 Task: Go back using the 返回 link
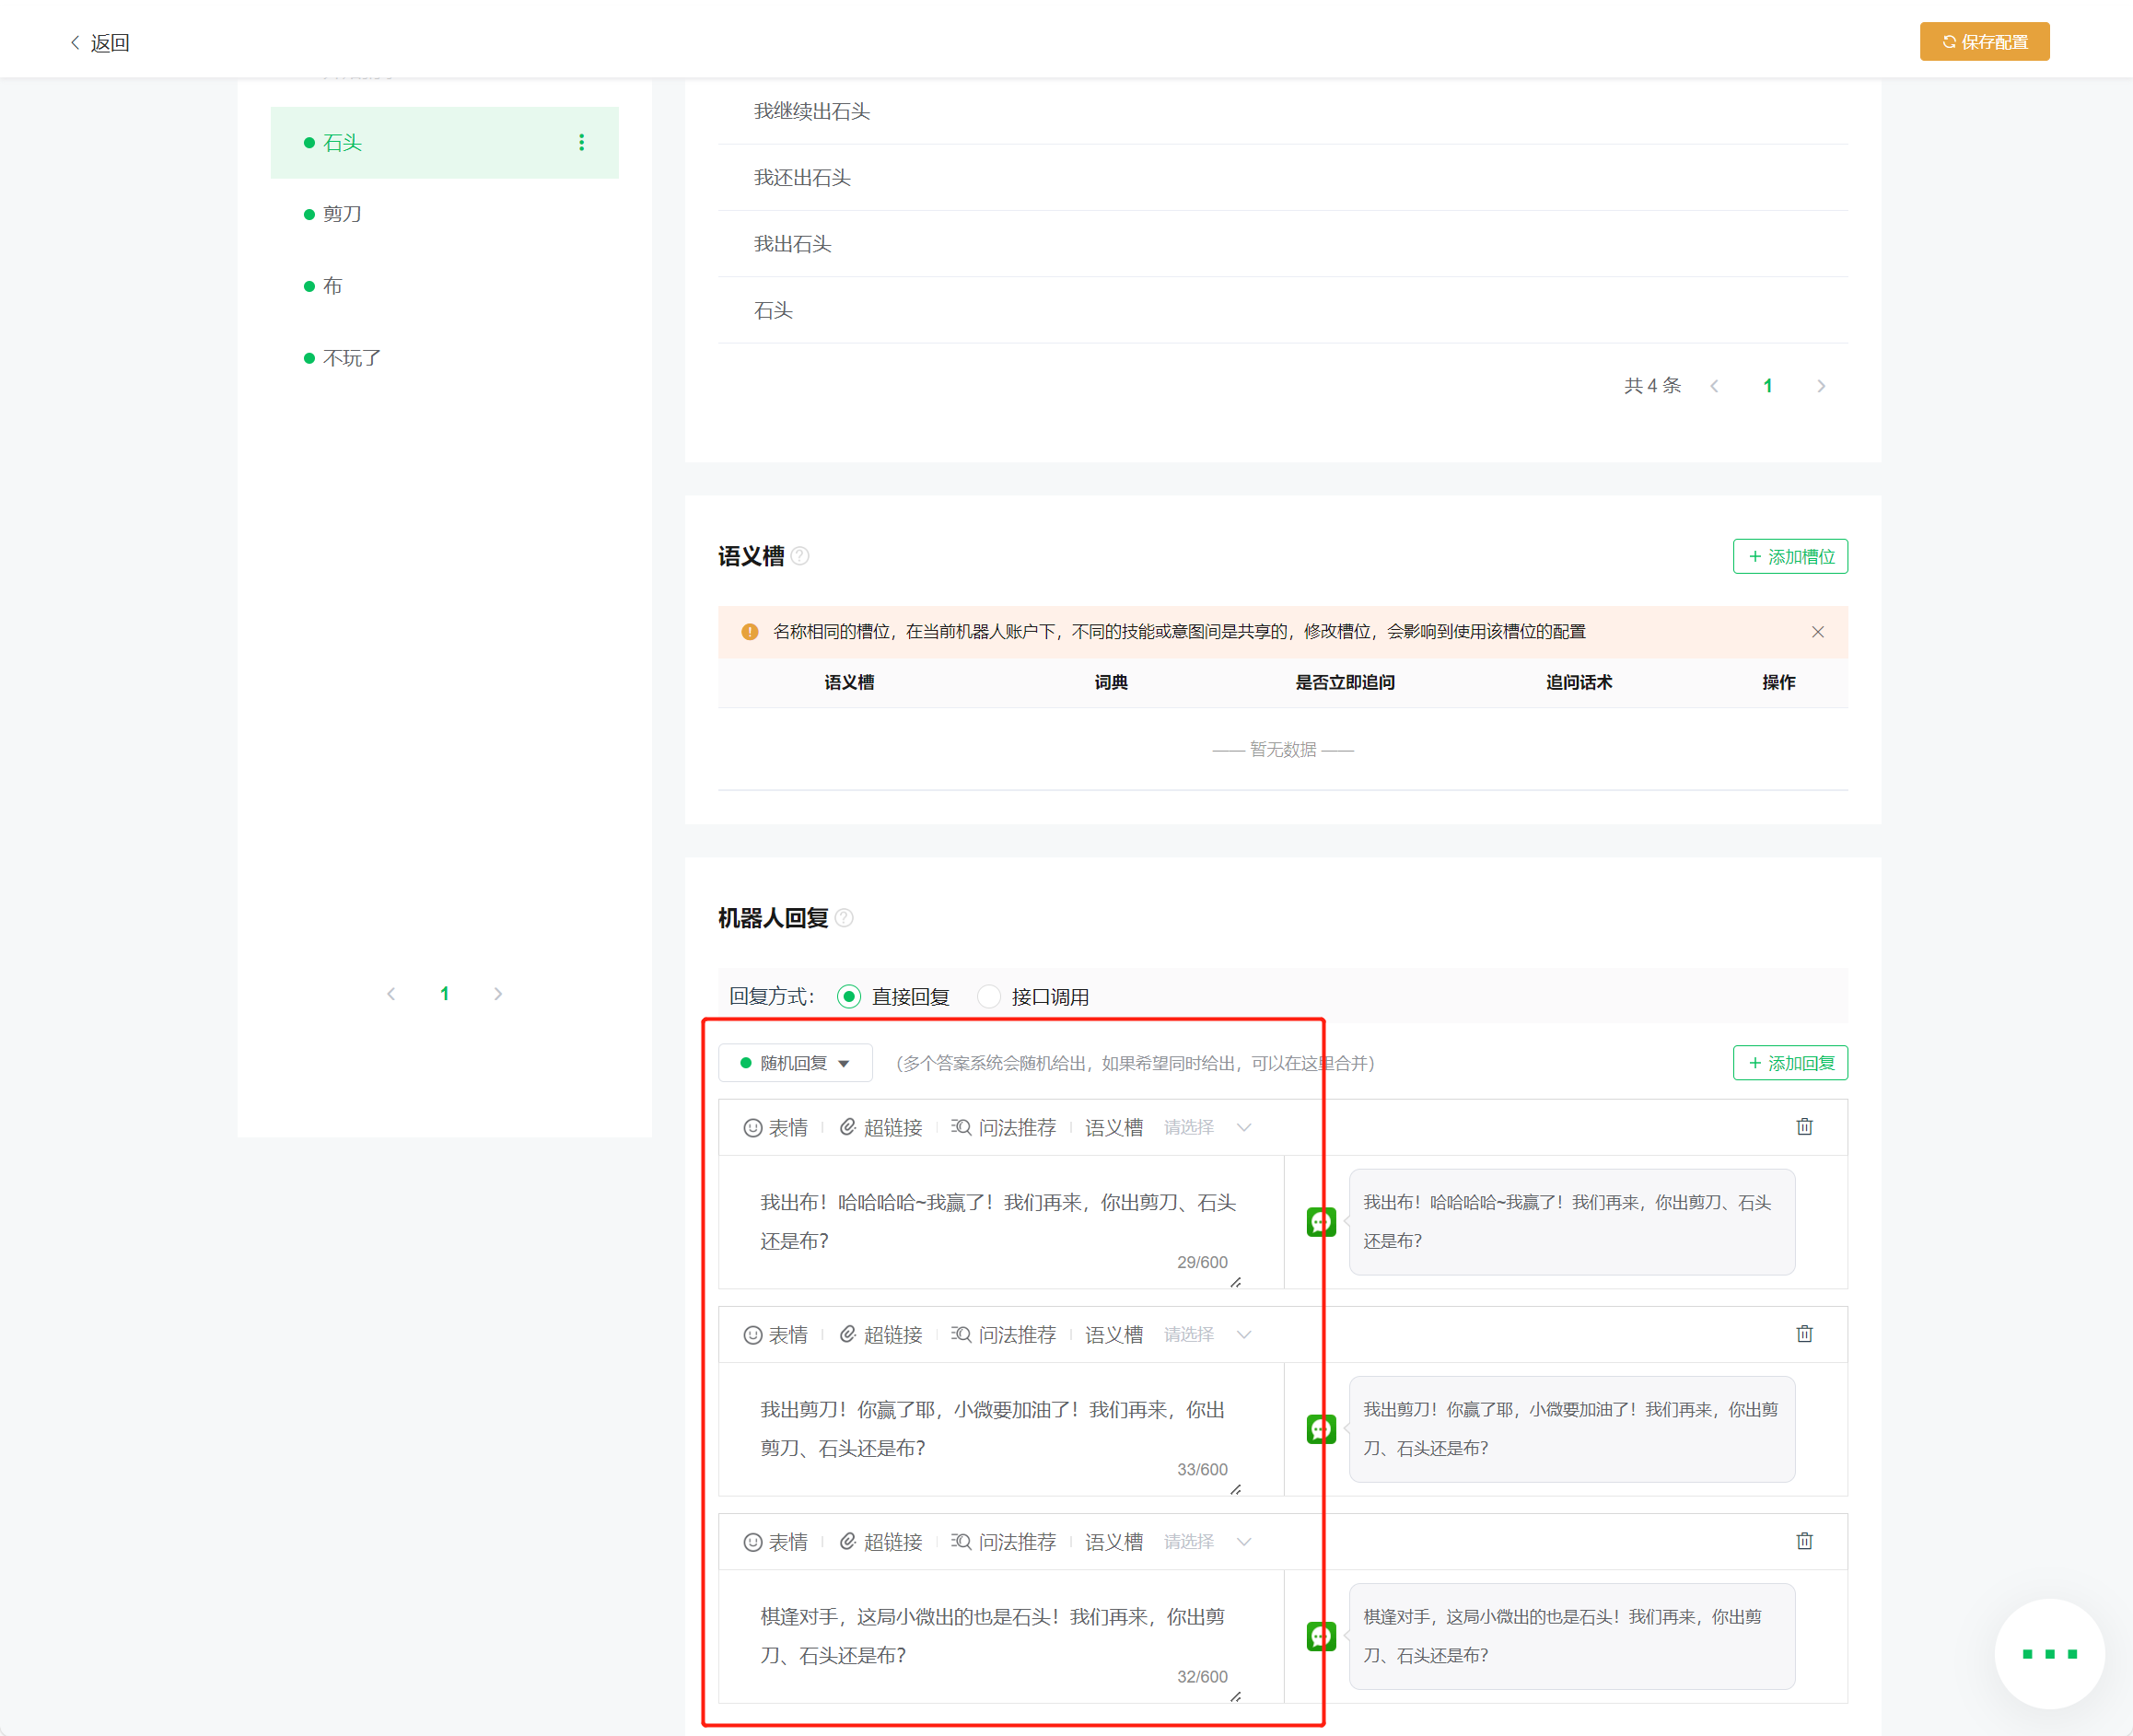(x=100, y=43)
